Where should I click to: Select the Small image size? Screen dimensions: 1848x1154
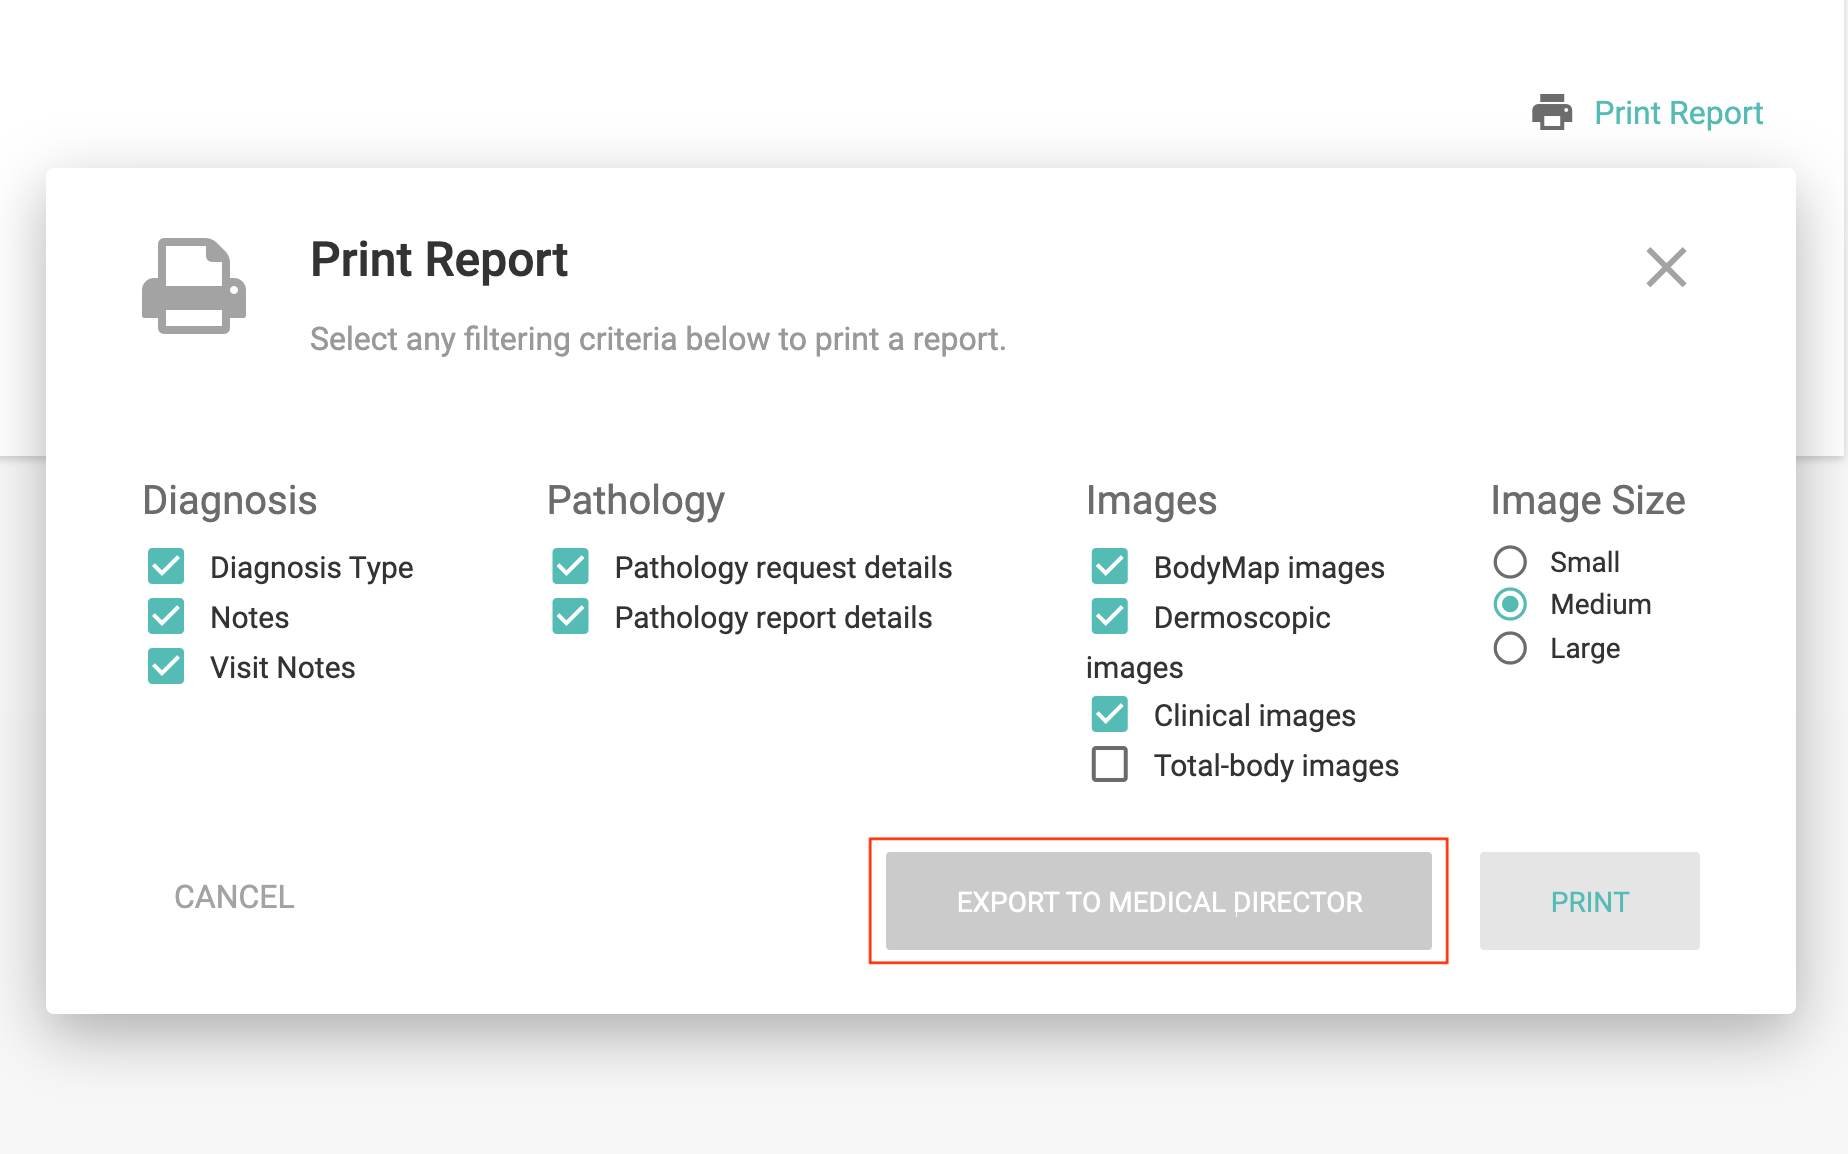coord(1510,562)
